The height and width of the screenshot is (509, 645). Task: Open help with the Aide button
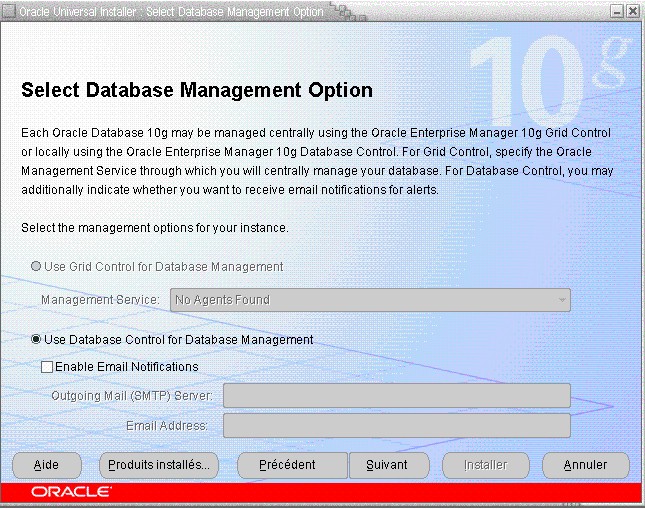pyautogui.click(x=47, y=465)
